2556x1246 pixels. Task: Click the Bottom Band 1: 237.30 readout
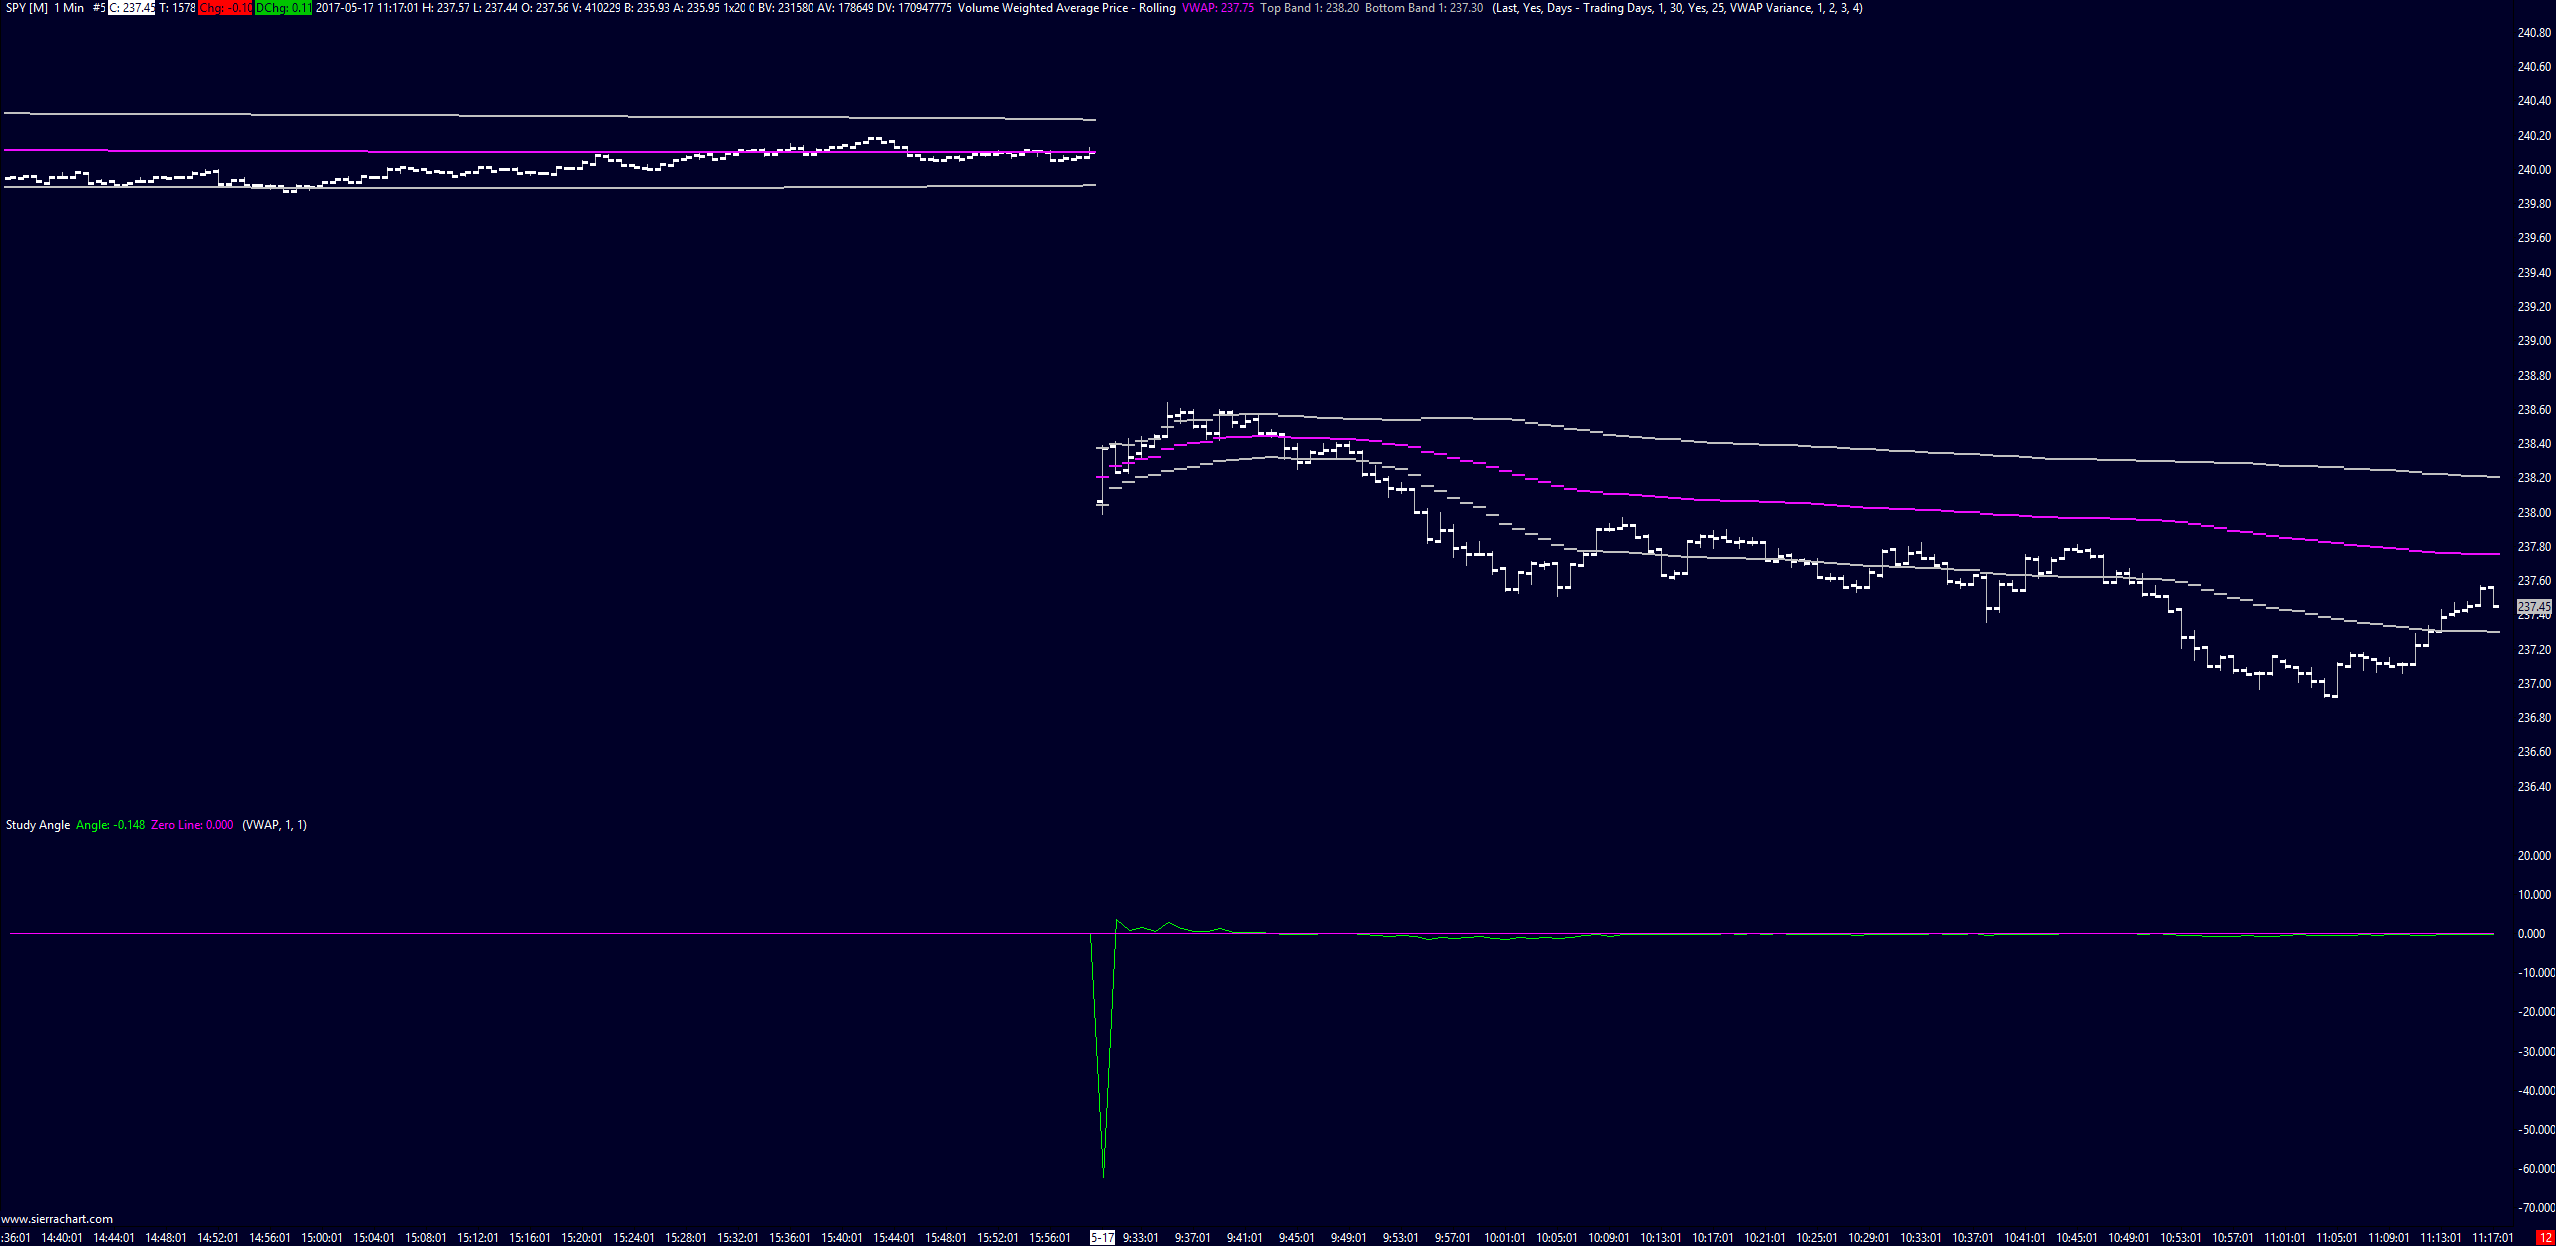1424,8
